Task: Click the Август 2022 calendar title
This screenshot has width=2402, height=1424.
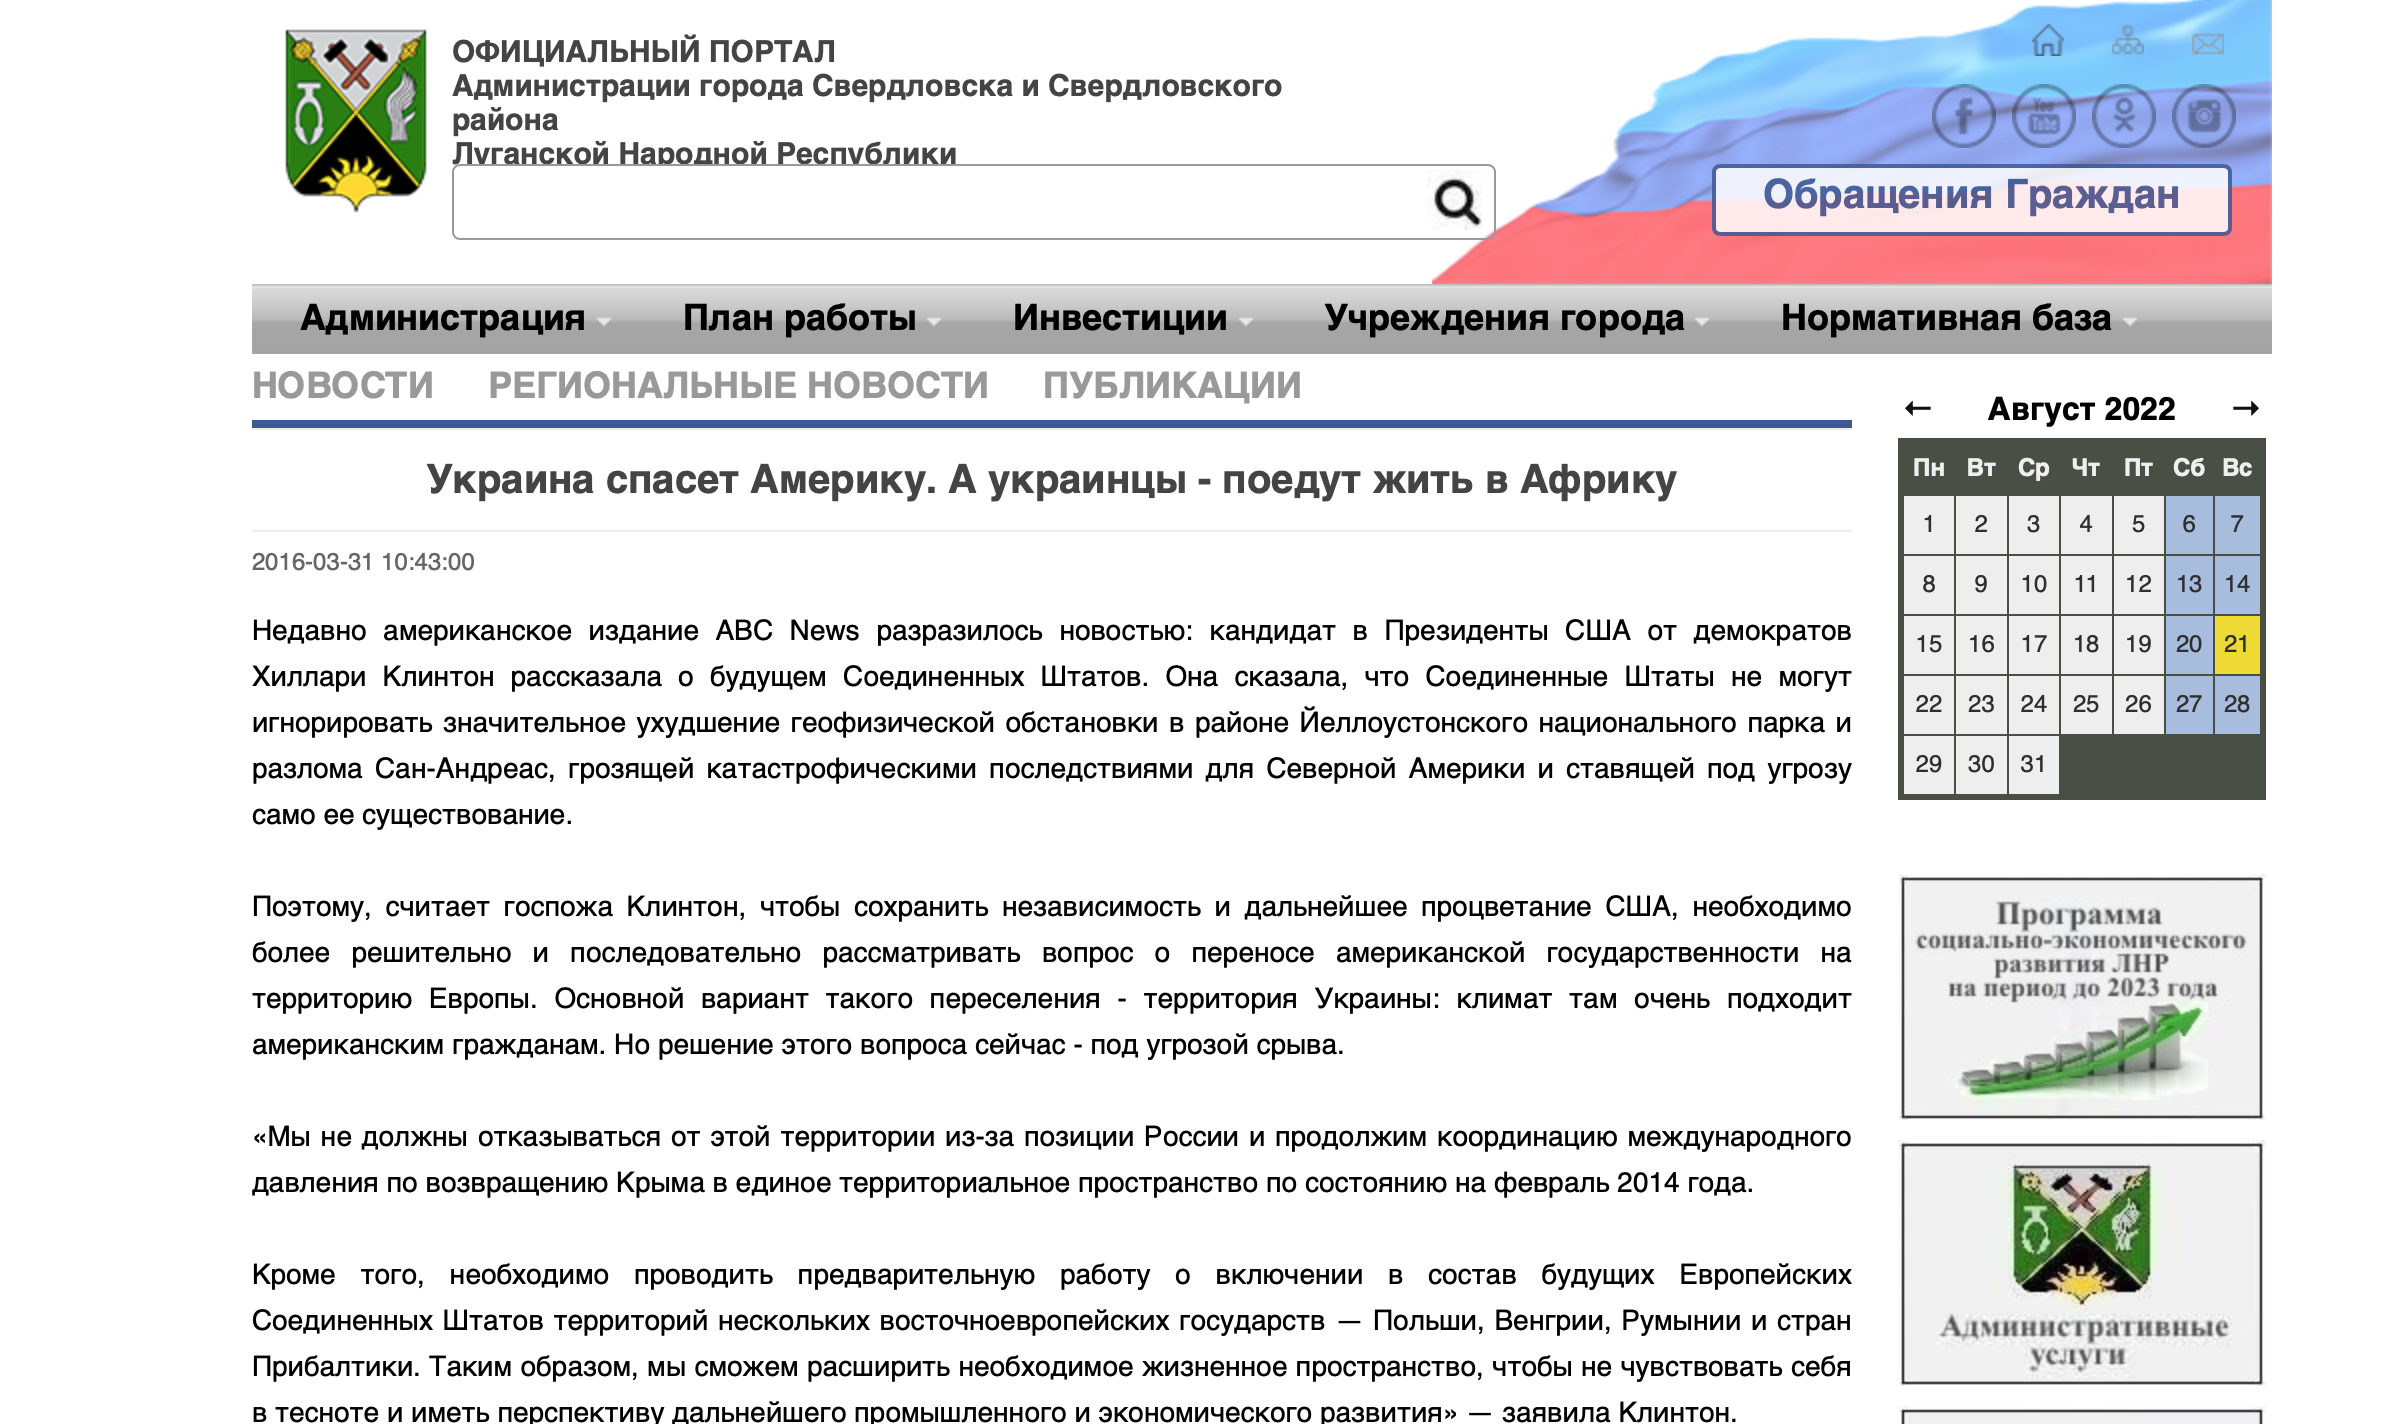Action: [2081, 409]
